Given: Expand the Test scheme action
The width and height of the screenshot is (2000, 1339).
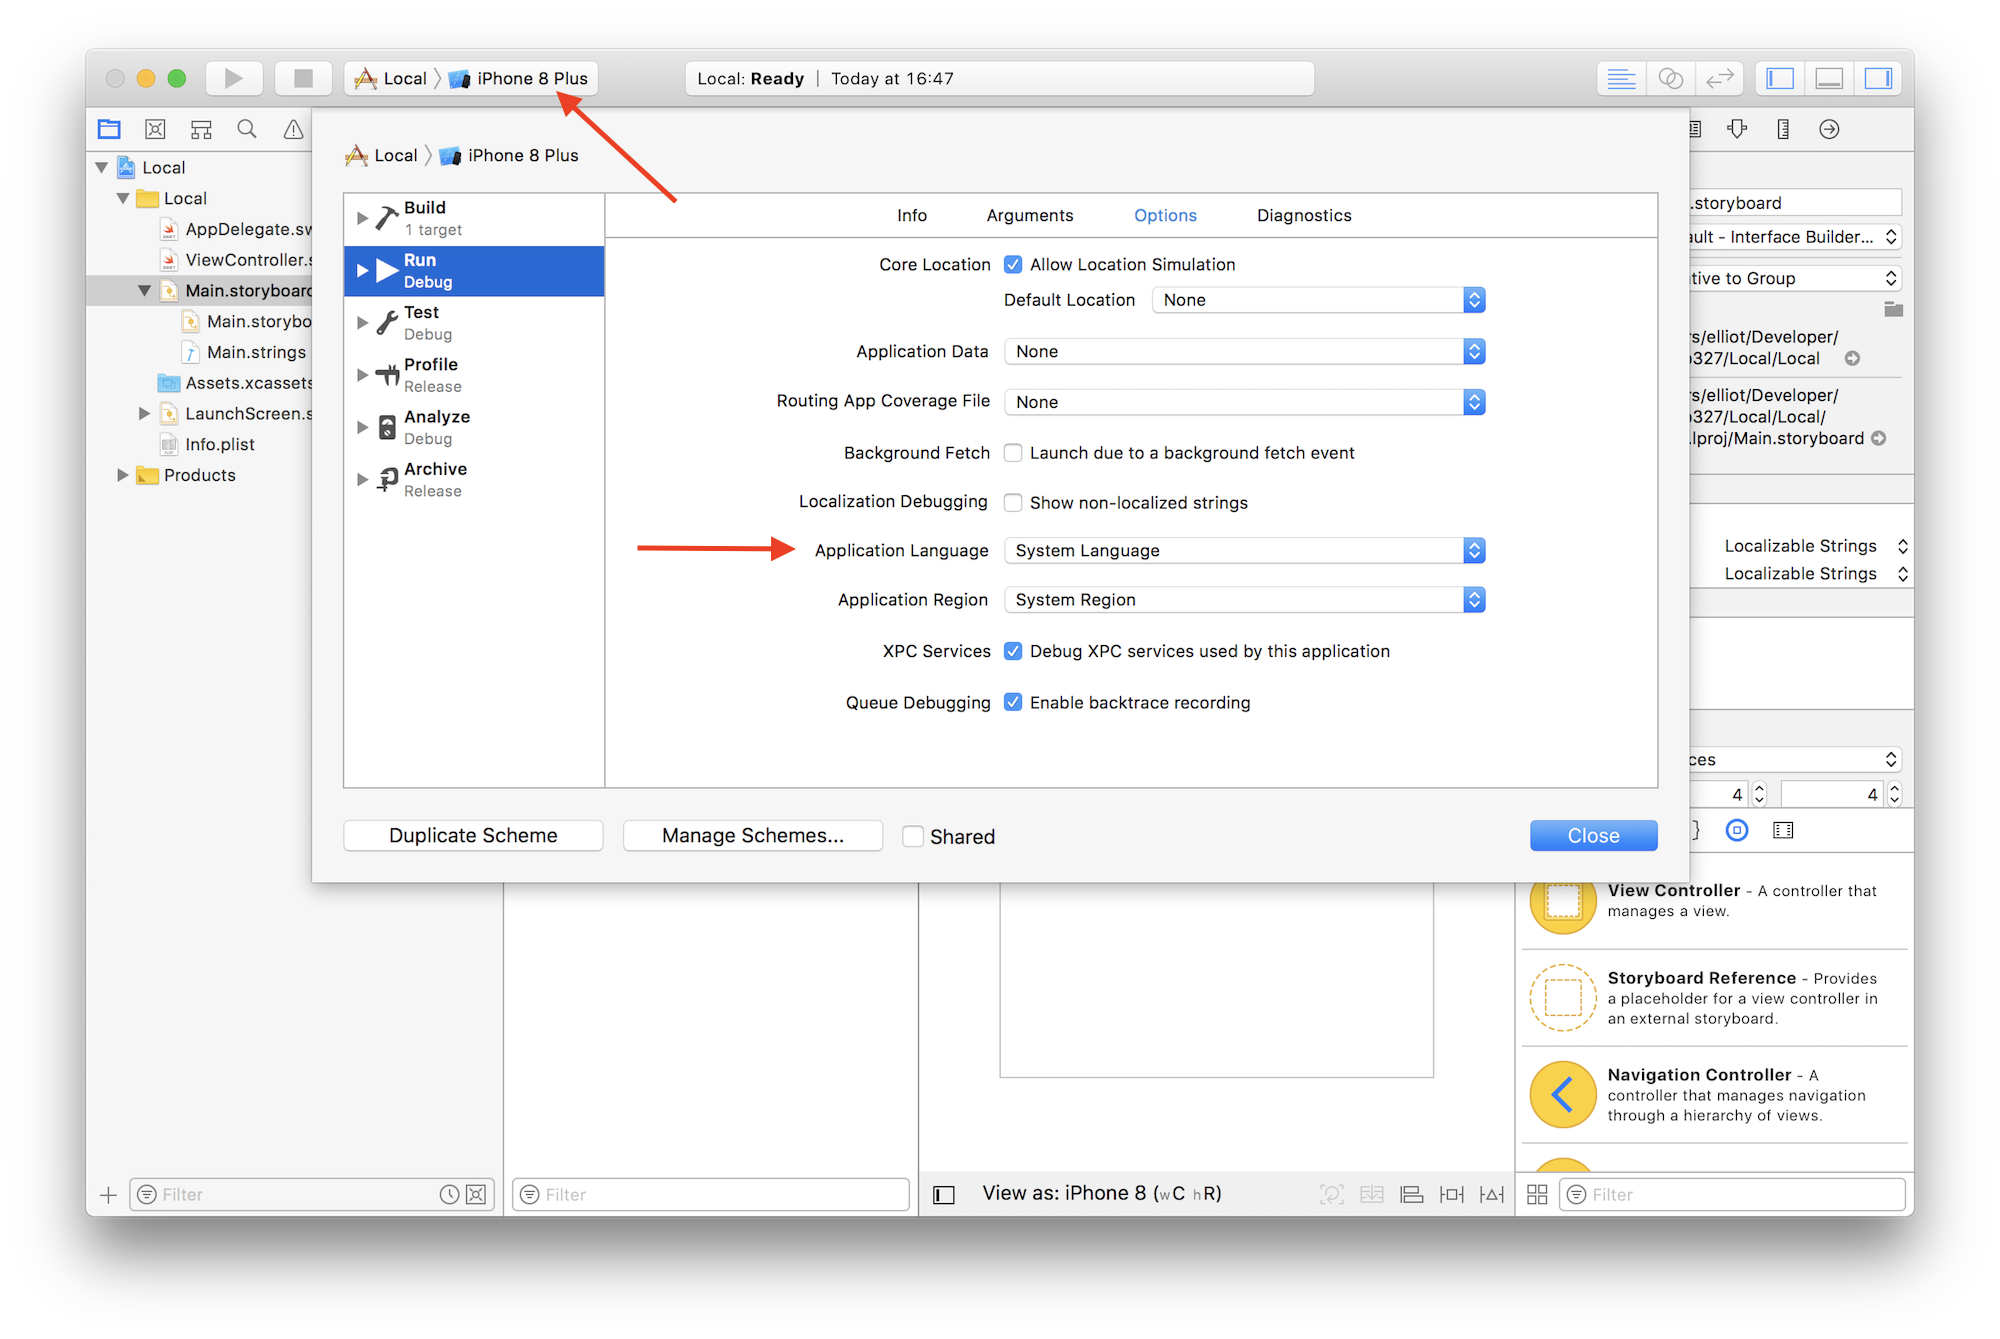Looking at the screenshot, I should click(362, 323).
